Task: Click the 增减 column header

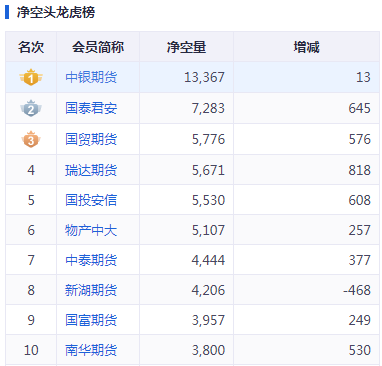Action: (306, 47)
